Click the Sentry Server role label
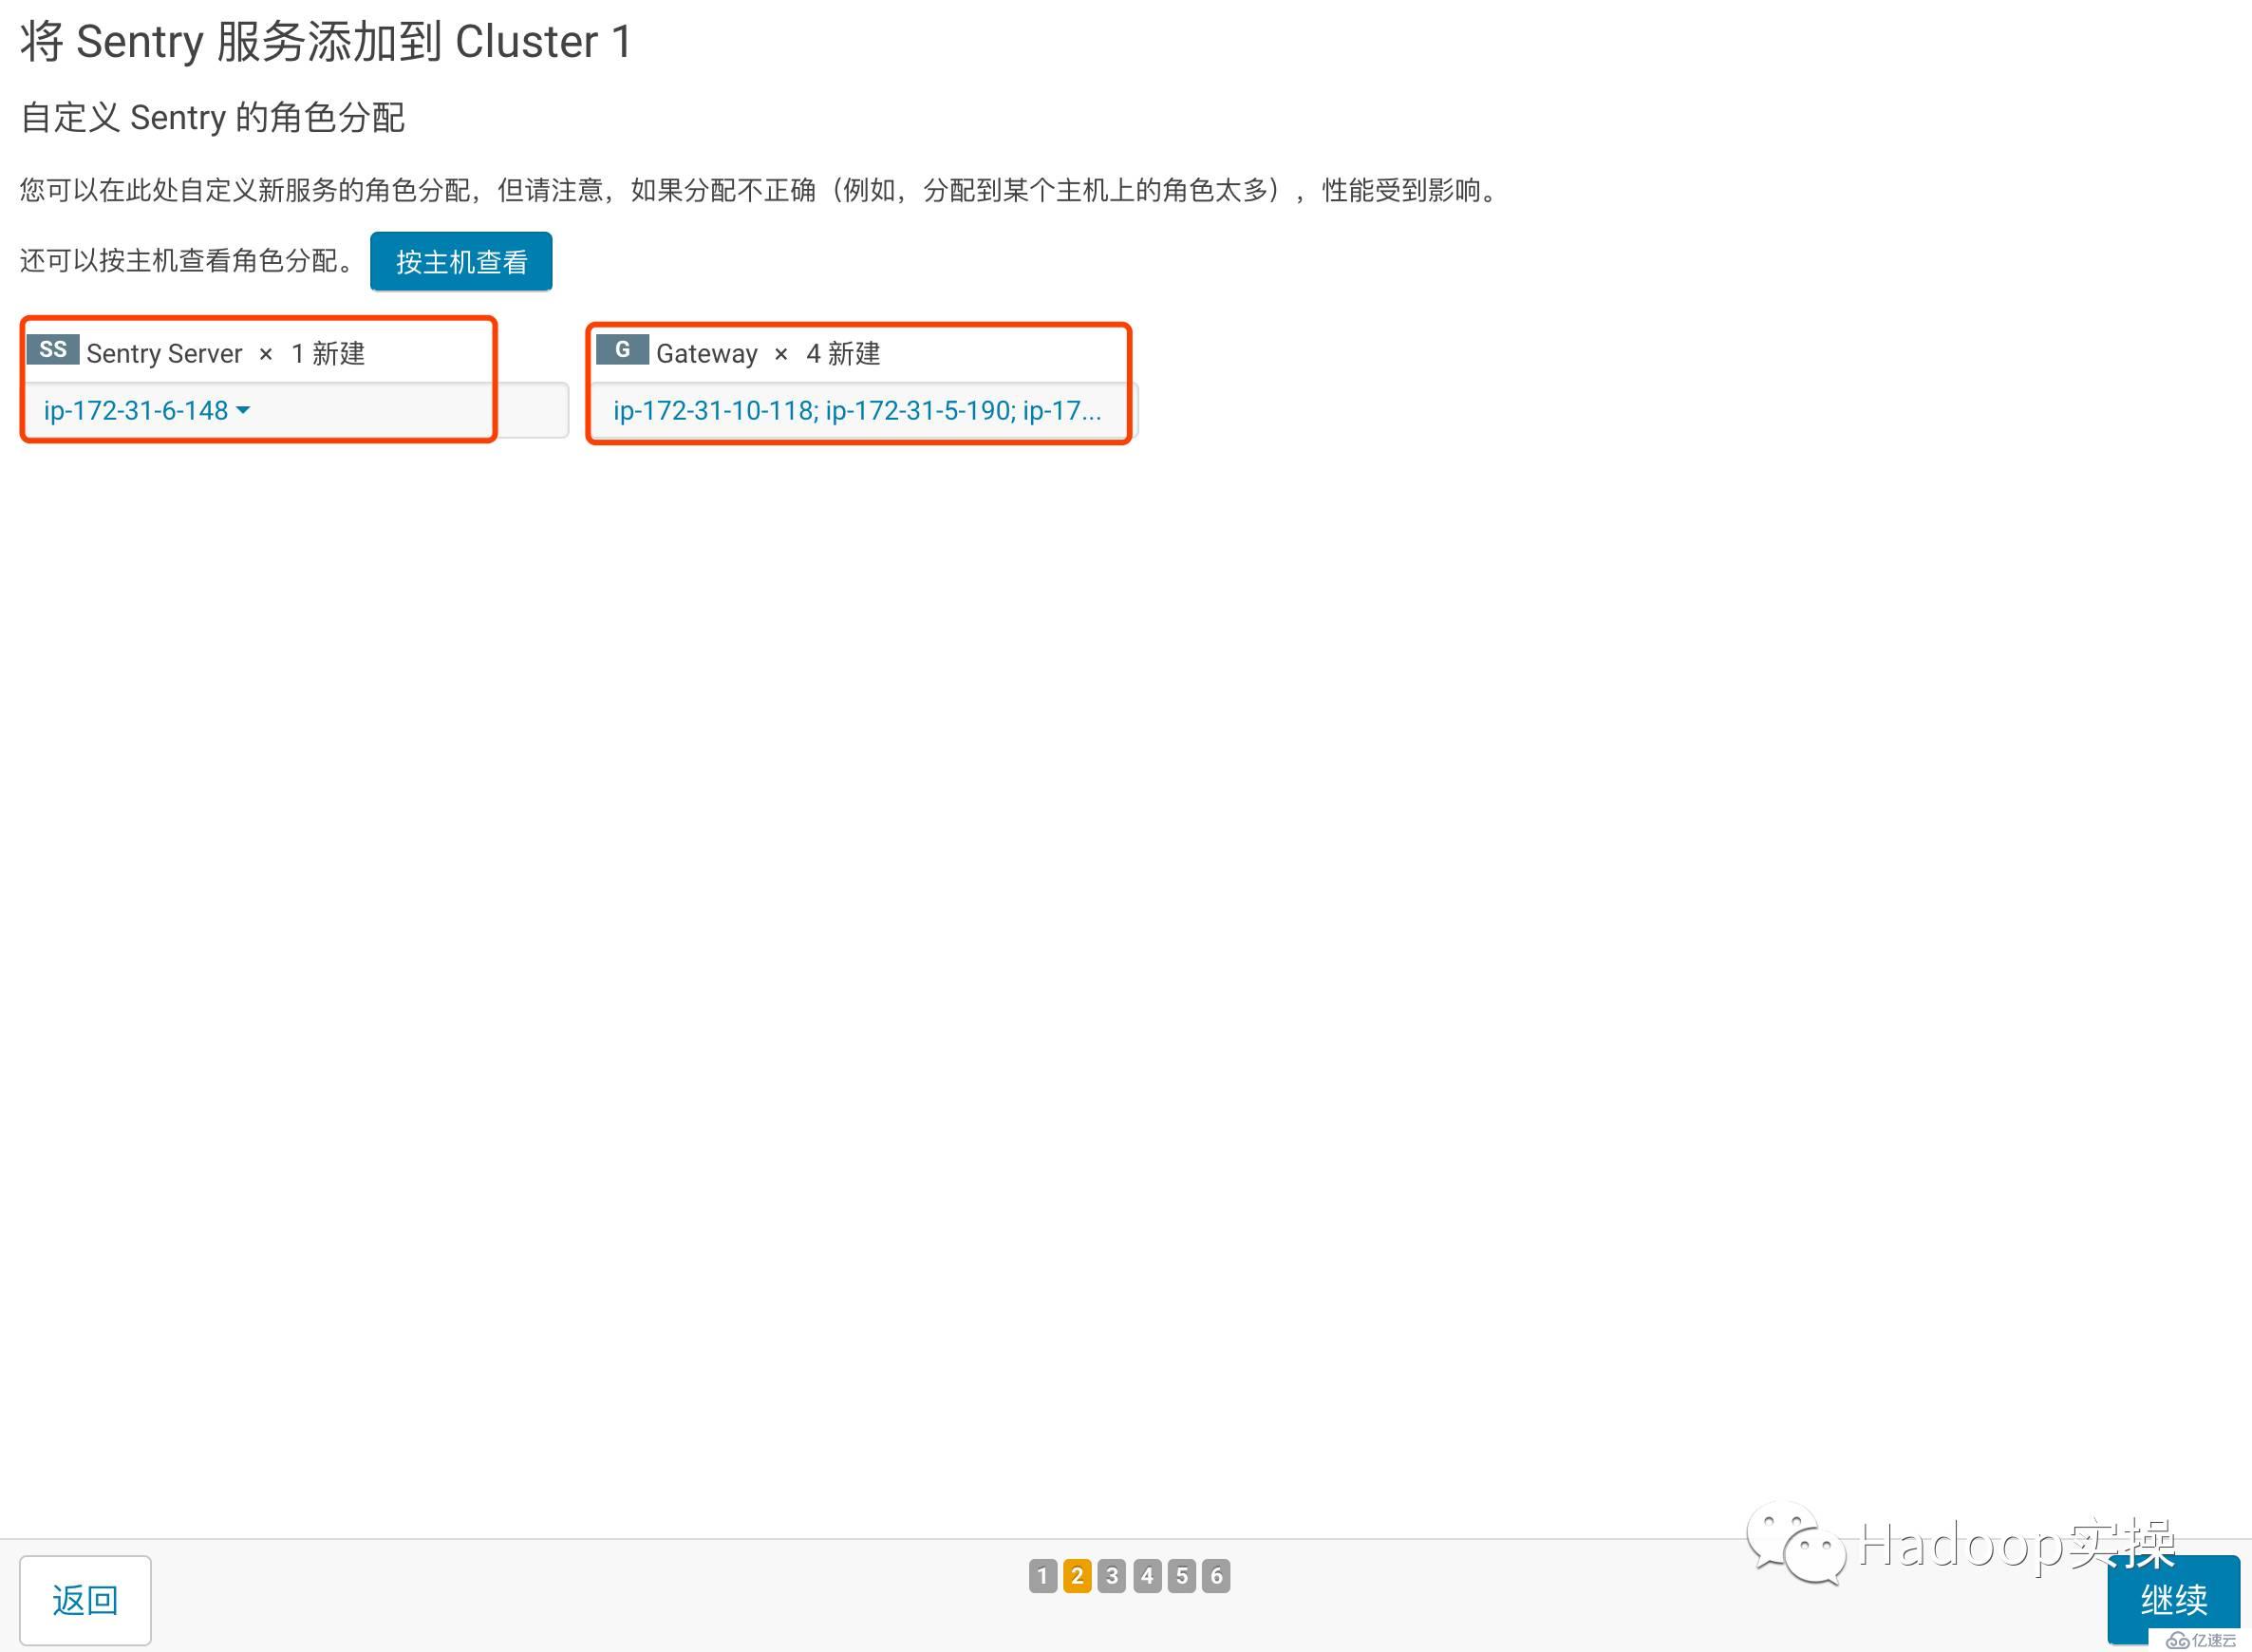2252x1652 pixels. [x=164, y=354]
